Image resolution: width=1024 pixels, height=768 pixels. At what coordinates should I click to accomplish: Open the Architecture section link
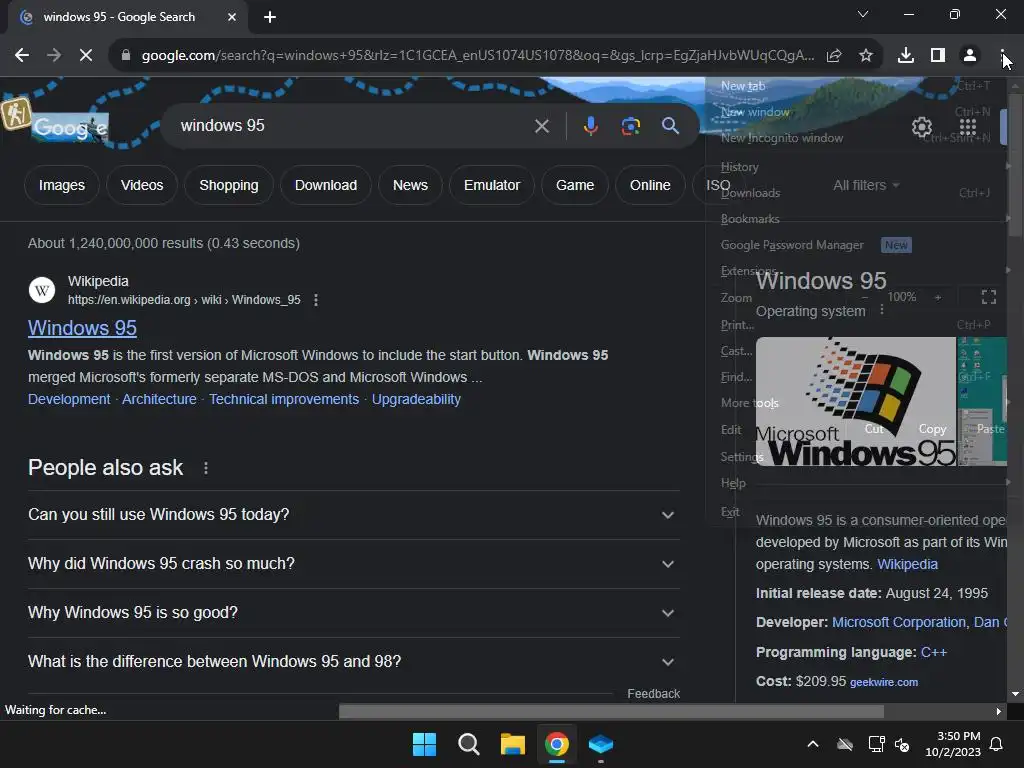(x=159, y=399)
